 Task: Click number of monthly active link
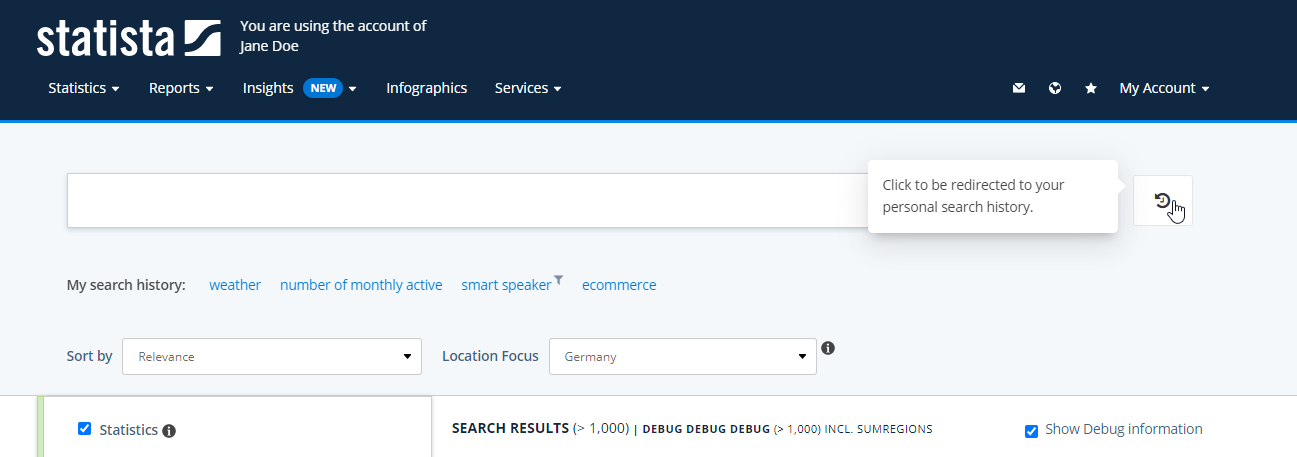tap(361, 285)
